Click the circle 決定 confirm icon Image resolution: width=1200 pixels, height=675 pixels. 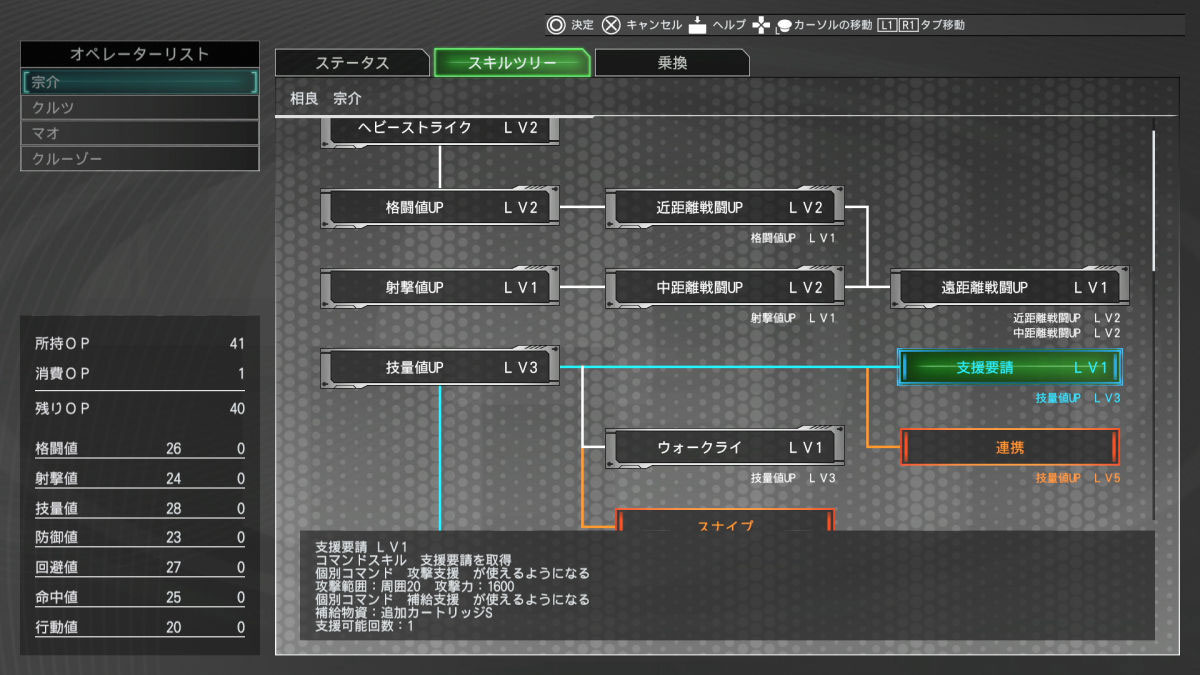click(x=555, y=25)
